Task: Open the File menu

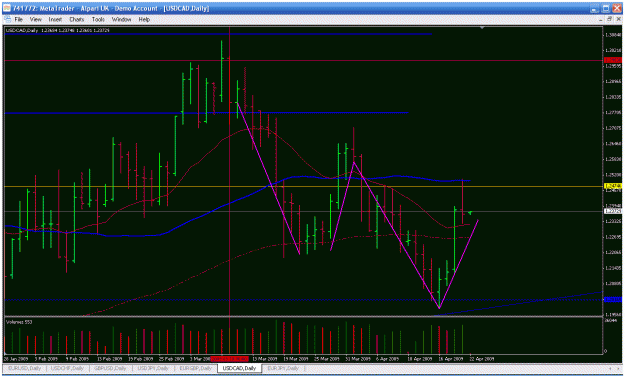Action: pos(18,19)
